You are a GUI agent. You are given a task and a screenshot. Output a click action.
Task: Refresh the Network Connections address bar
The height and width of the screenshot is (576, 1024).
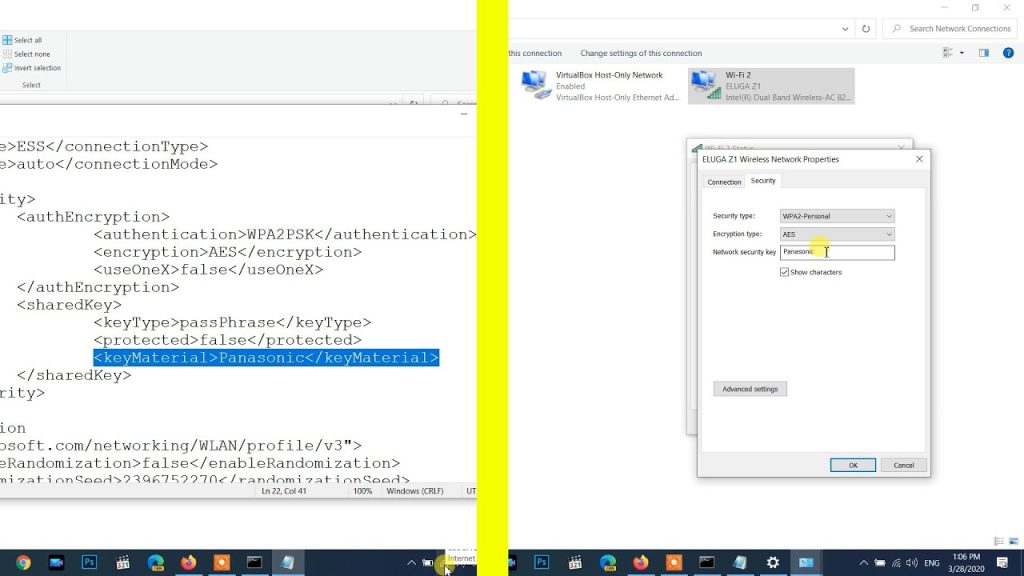(x=866, y=29)
